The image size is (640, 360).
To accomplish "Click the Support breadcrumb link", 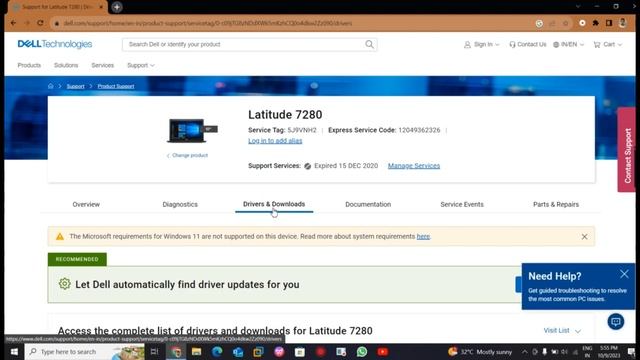I will click(76, 86).
